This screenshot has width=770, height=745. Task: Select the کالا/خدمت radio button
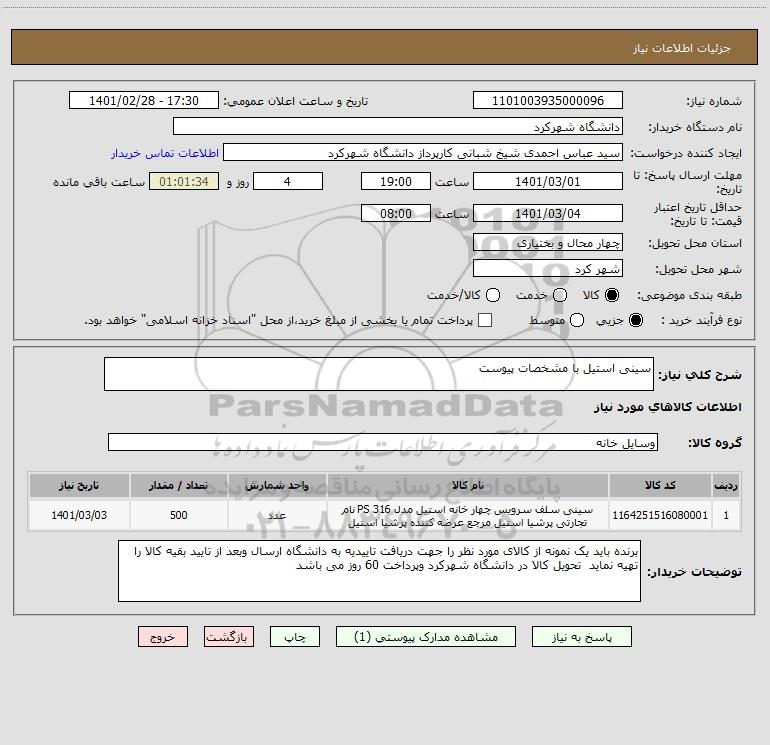(x=493, y=295)
